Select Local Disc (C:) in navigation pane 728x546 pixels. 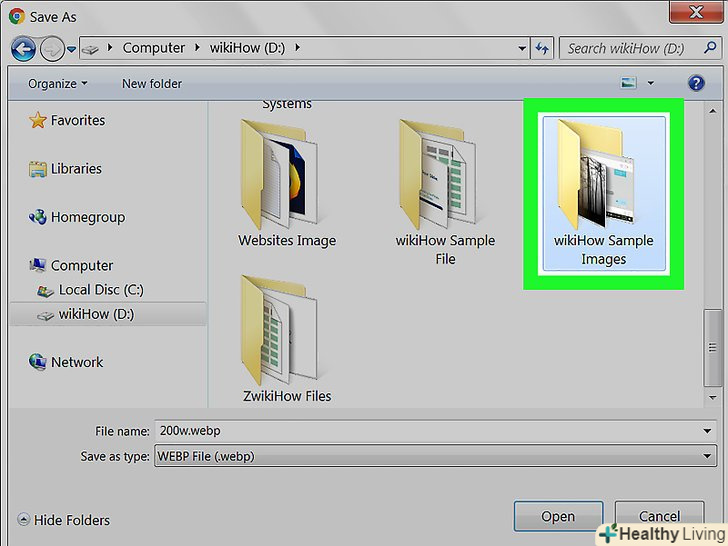(101, 290)
